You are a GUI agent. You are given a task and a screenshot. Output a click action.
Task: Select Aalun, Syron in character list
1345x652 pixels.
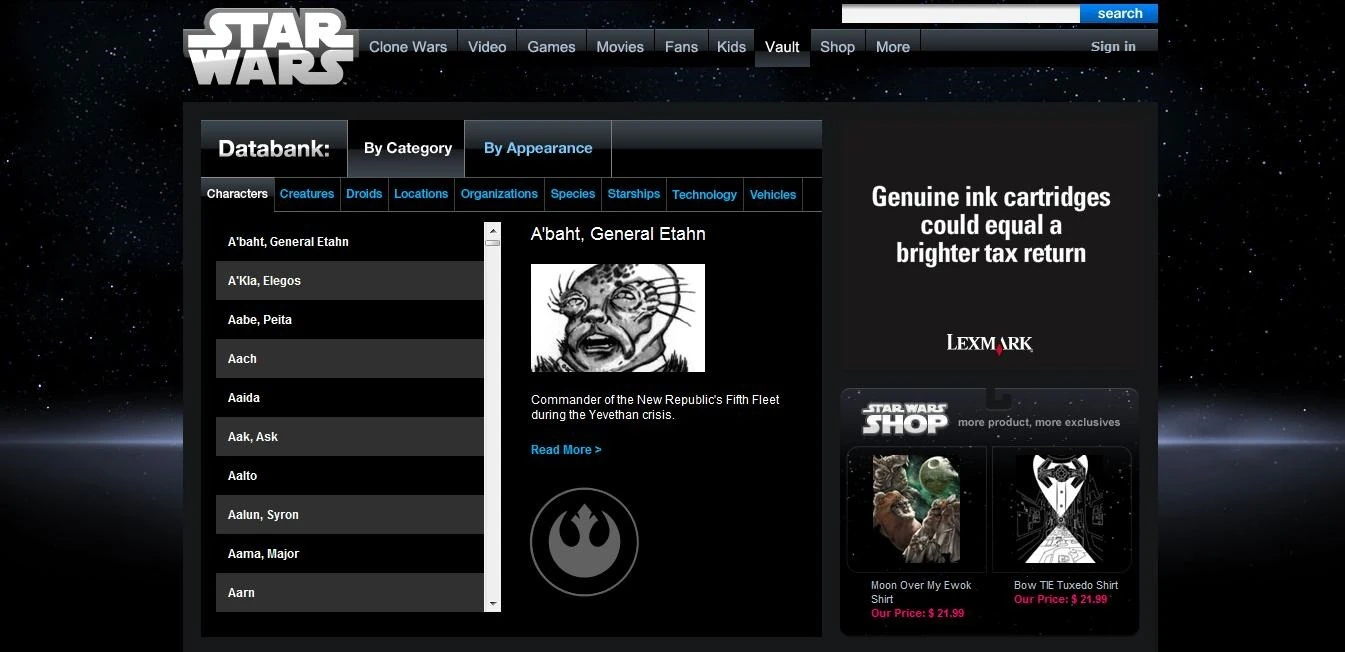(350, 515)
